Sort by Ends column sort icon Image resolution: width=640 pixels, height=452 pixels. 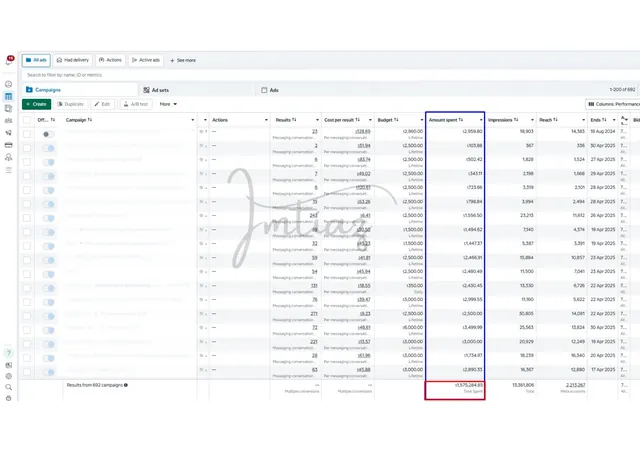coord(604,120)
